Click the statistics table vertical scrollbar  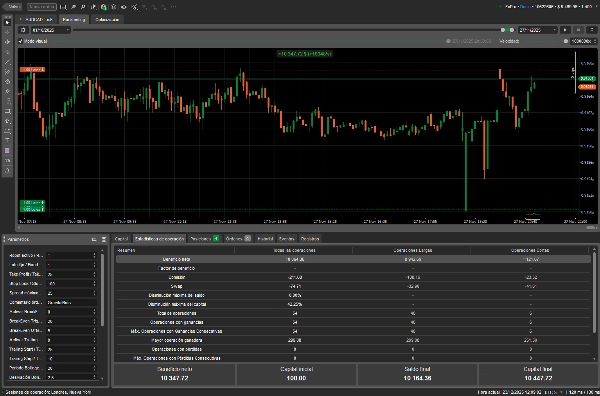click(x=594, y=291)
